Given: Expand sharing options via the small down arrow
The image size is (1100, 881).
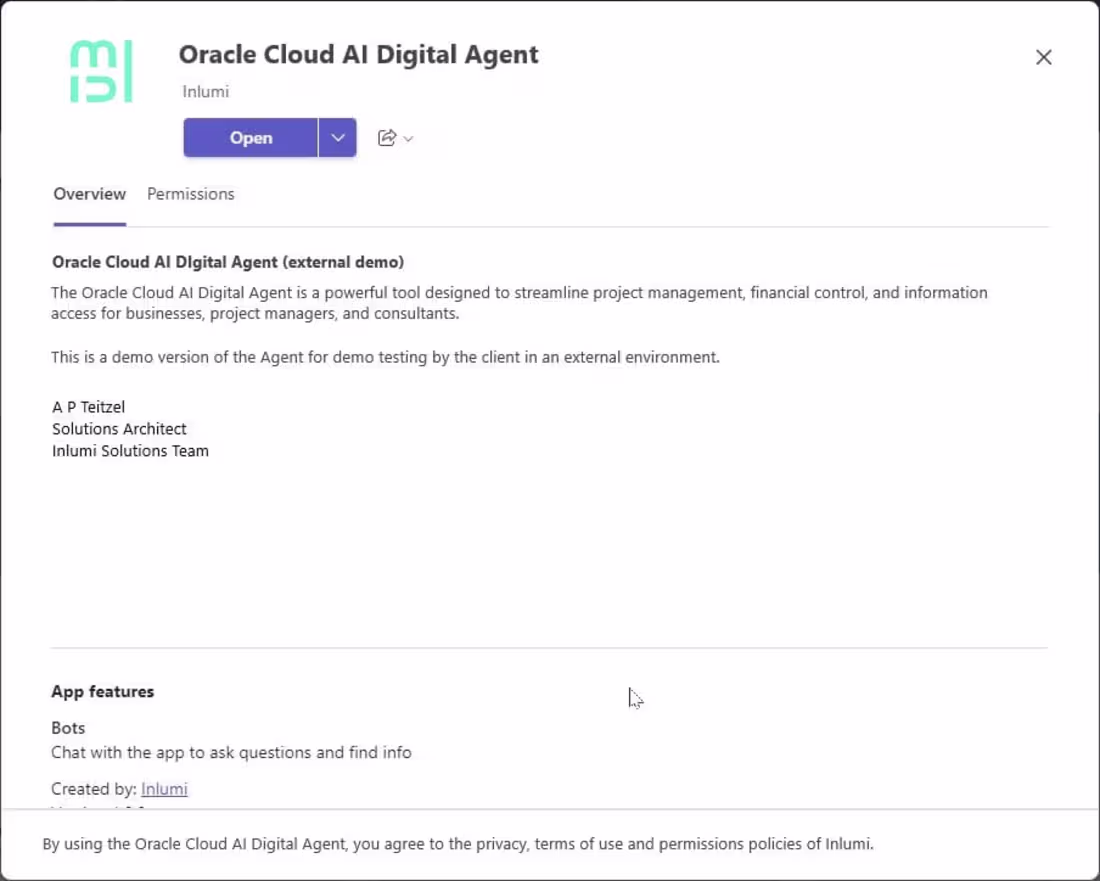Looking at the screenshot, I should [x=407, y=139].
